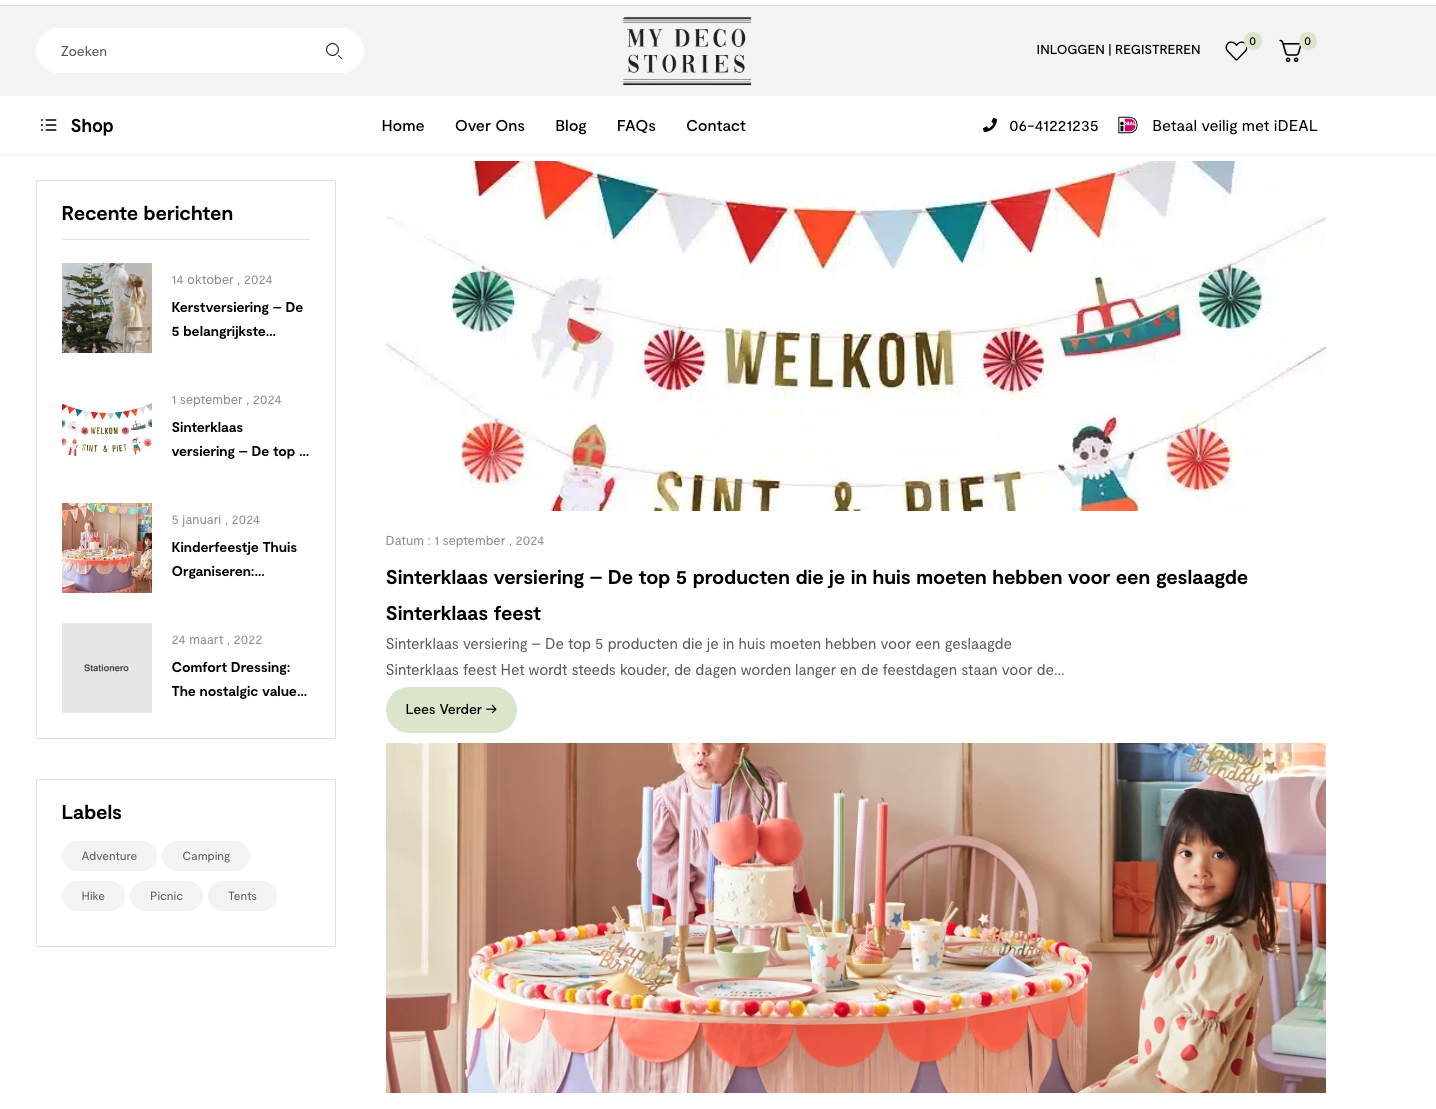The image size is (1436, 1109).
Task: Select the Picnic label tag
Action: pyautogui.click(x=166, y=896)
